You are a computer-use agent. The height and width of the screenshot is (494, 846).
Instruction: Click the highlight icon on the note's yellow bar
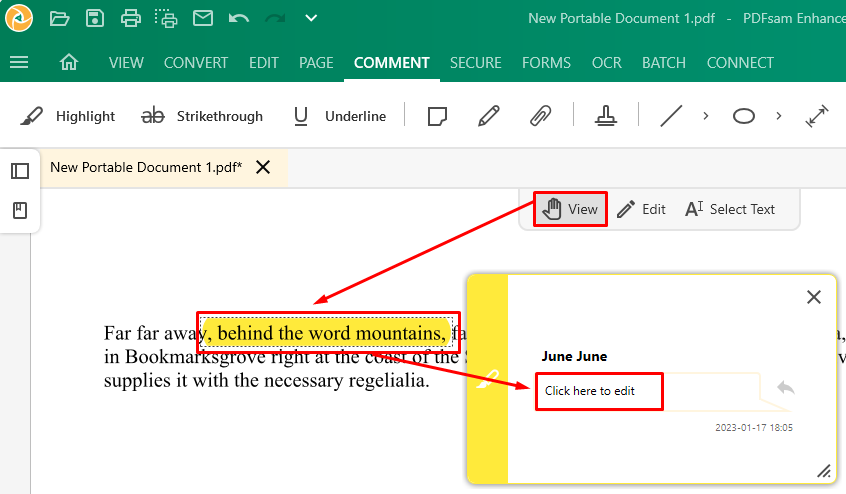click(x=487, y=379)
